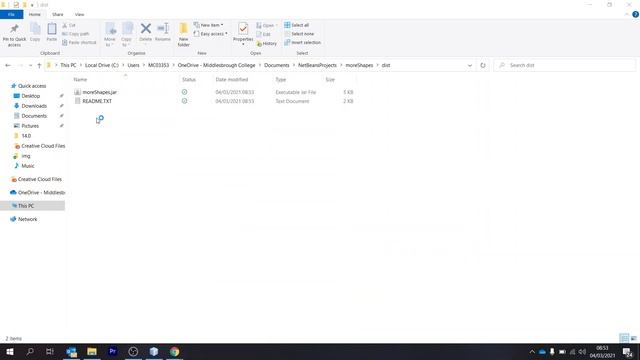Screen dimensions: 640x360
Task: Choose Paste shortcut option
Action: point(79,42)
